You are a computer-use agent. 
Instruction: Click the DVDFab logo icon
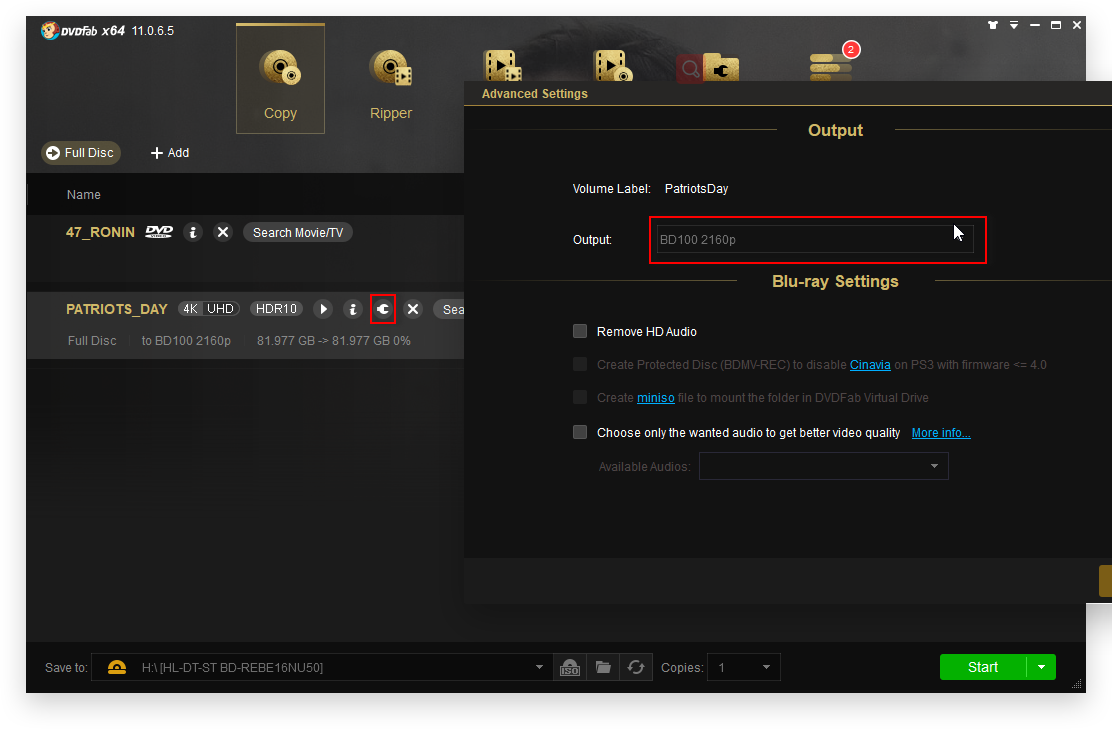coord(50,30)
